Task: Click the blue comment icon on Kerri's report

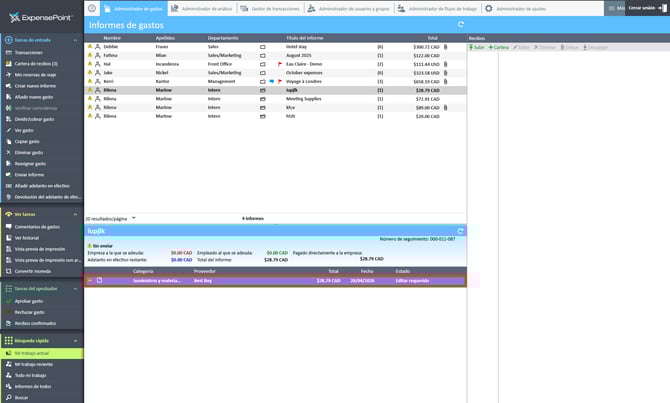Action: 270,81
